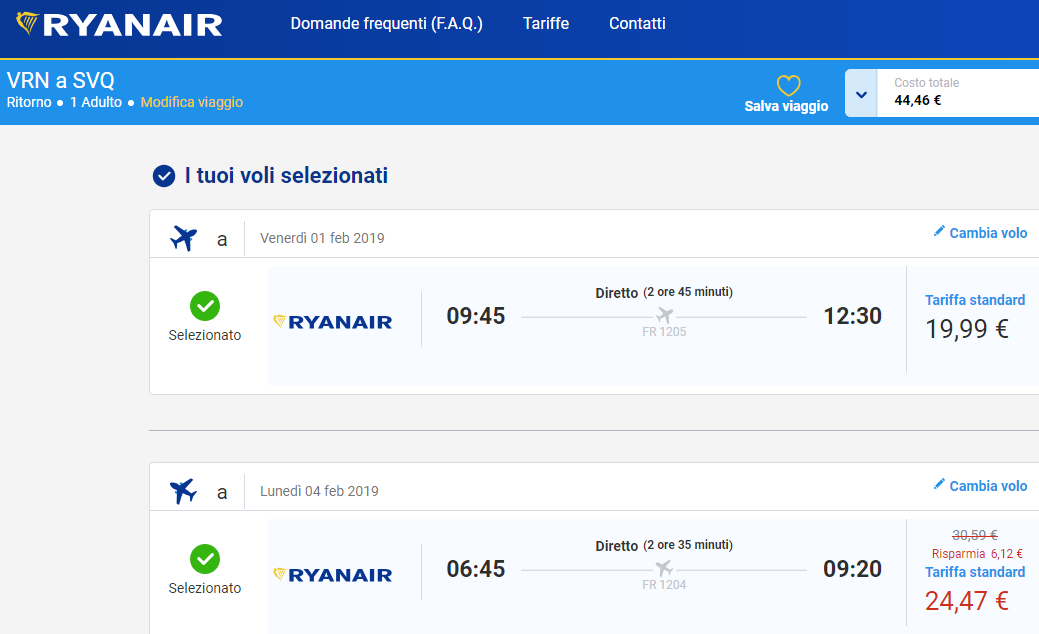
Task: Open the Contatti menu item
Action: pyautogui.click(x=637, y=24)
